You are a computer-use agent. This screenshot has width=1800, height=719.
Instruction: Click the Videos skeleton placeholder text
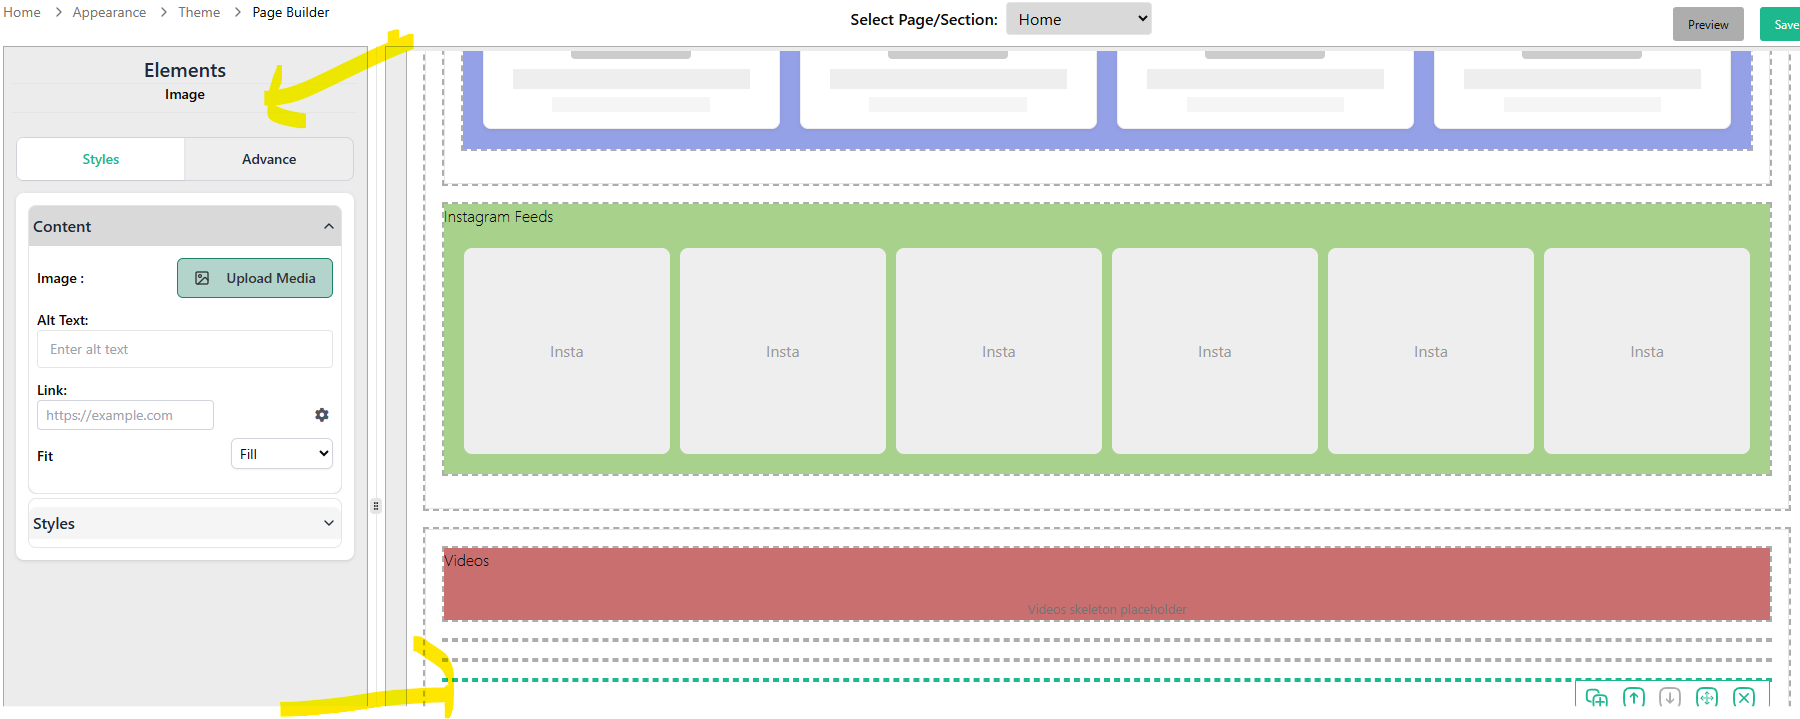(1107, 609)
